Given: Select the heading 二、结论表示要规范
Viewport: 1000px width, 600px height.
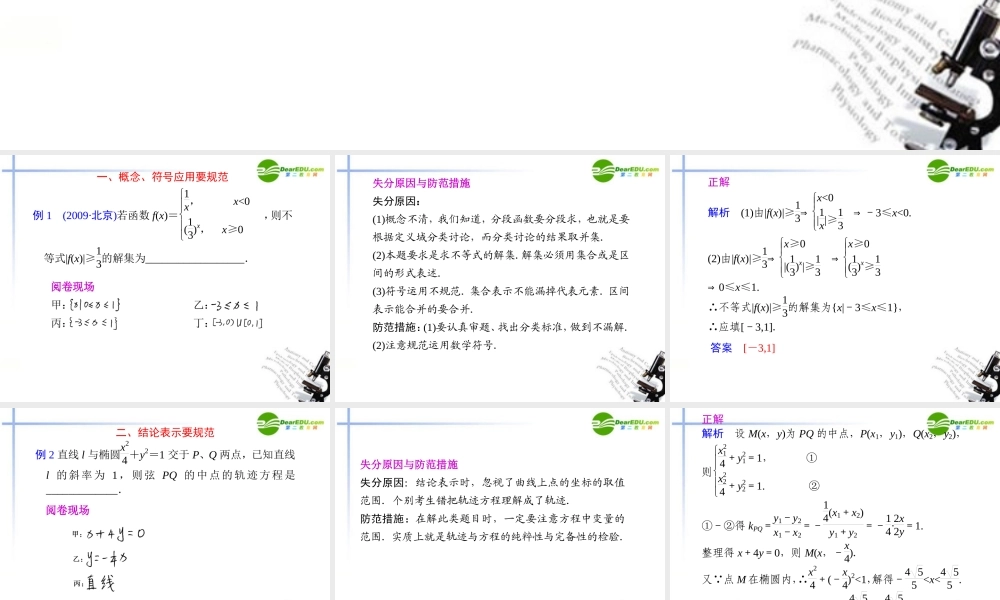Looking at the screenshot, I should click(165, 432).
